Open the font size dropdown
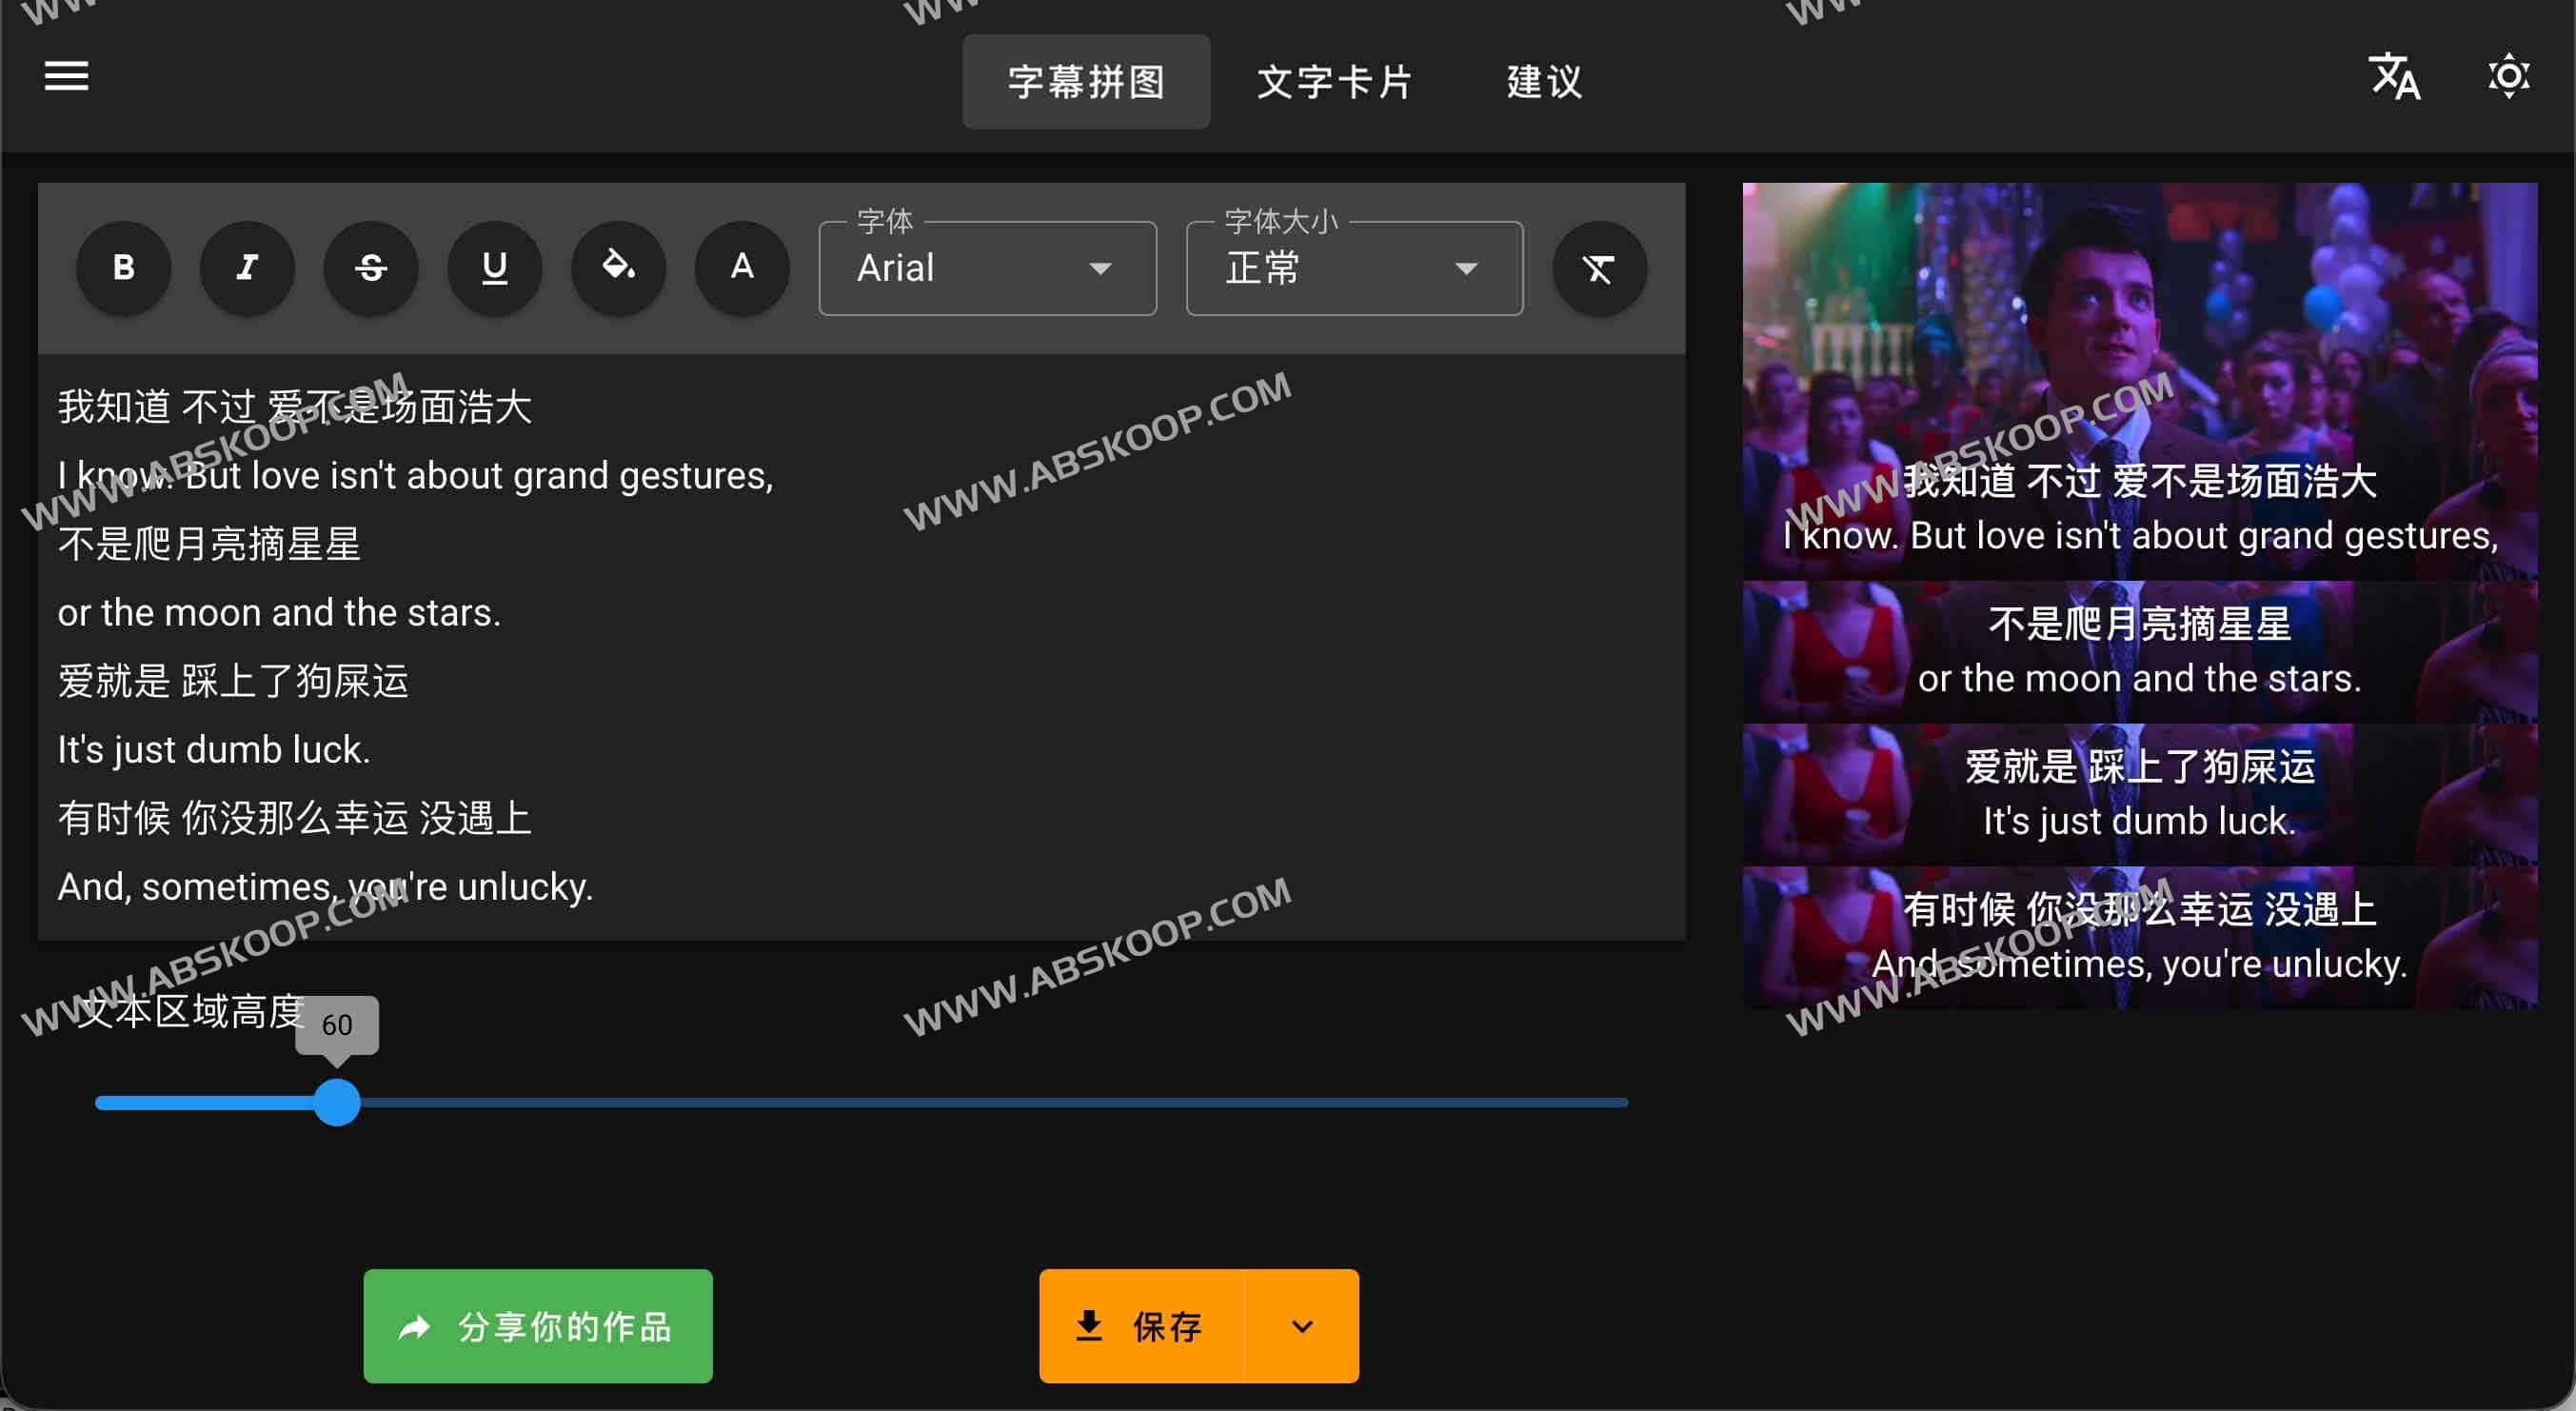Screen dimensions: 2576x1411 click(x=1354, y=269)
